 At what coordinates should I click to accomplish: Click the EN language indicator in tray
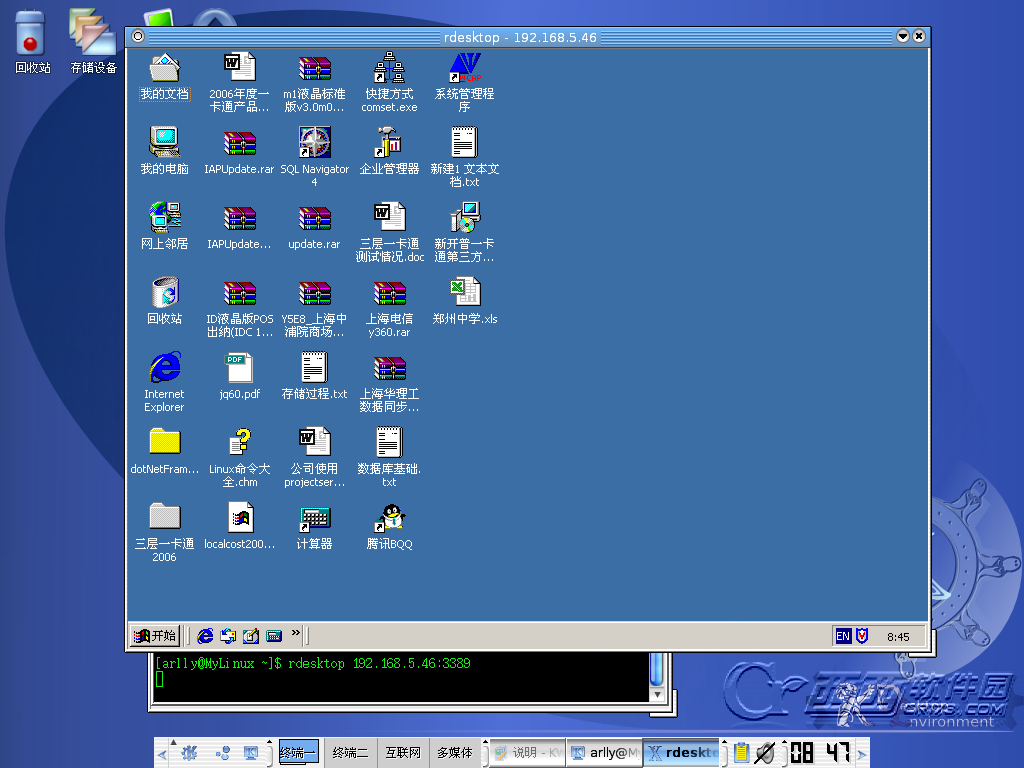[843, 636]
